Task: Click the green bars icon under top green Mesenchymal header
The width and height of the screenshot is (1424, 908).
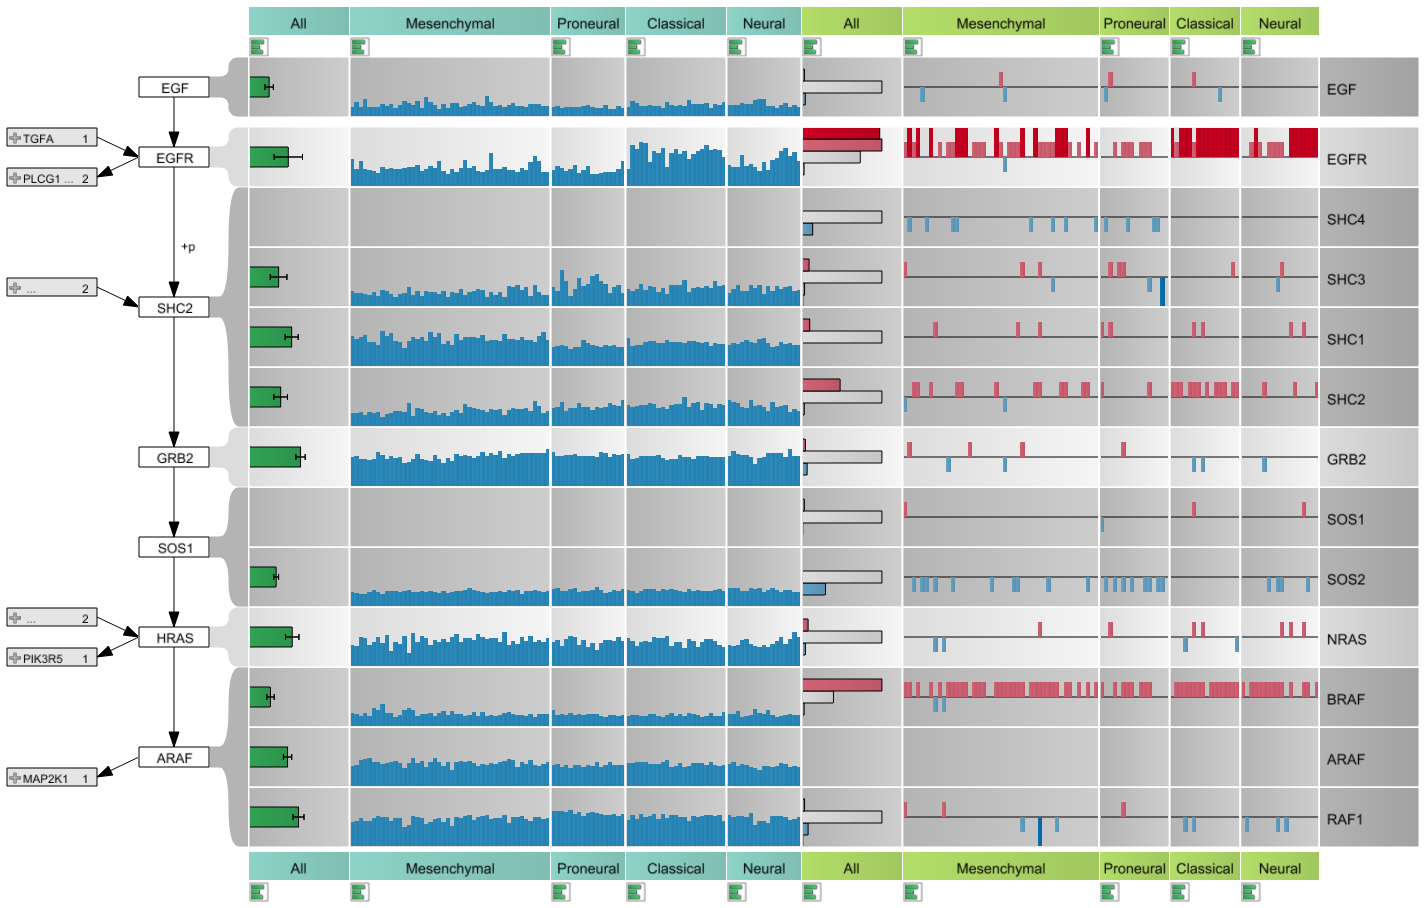Action: coord(912,46)
